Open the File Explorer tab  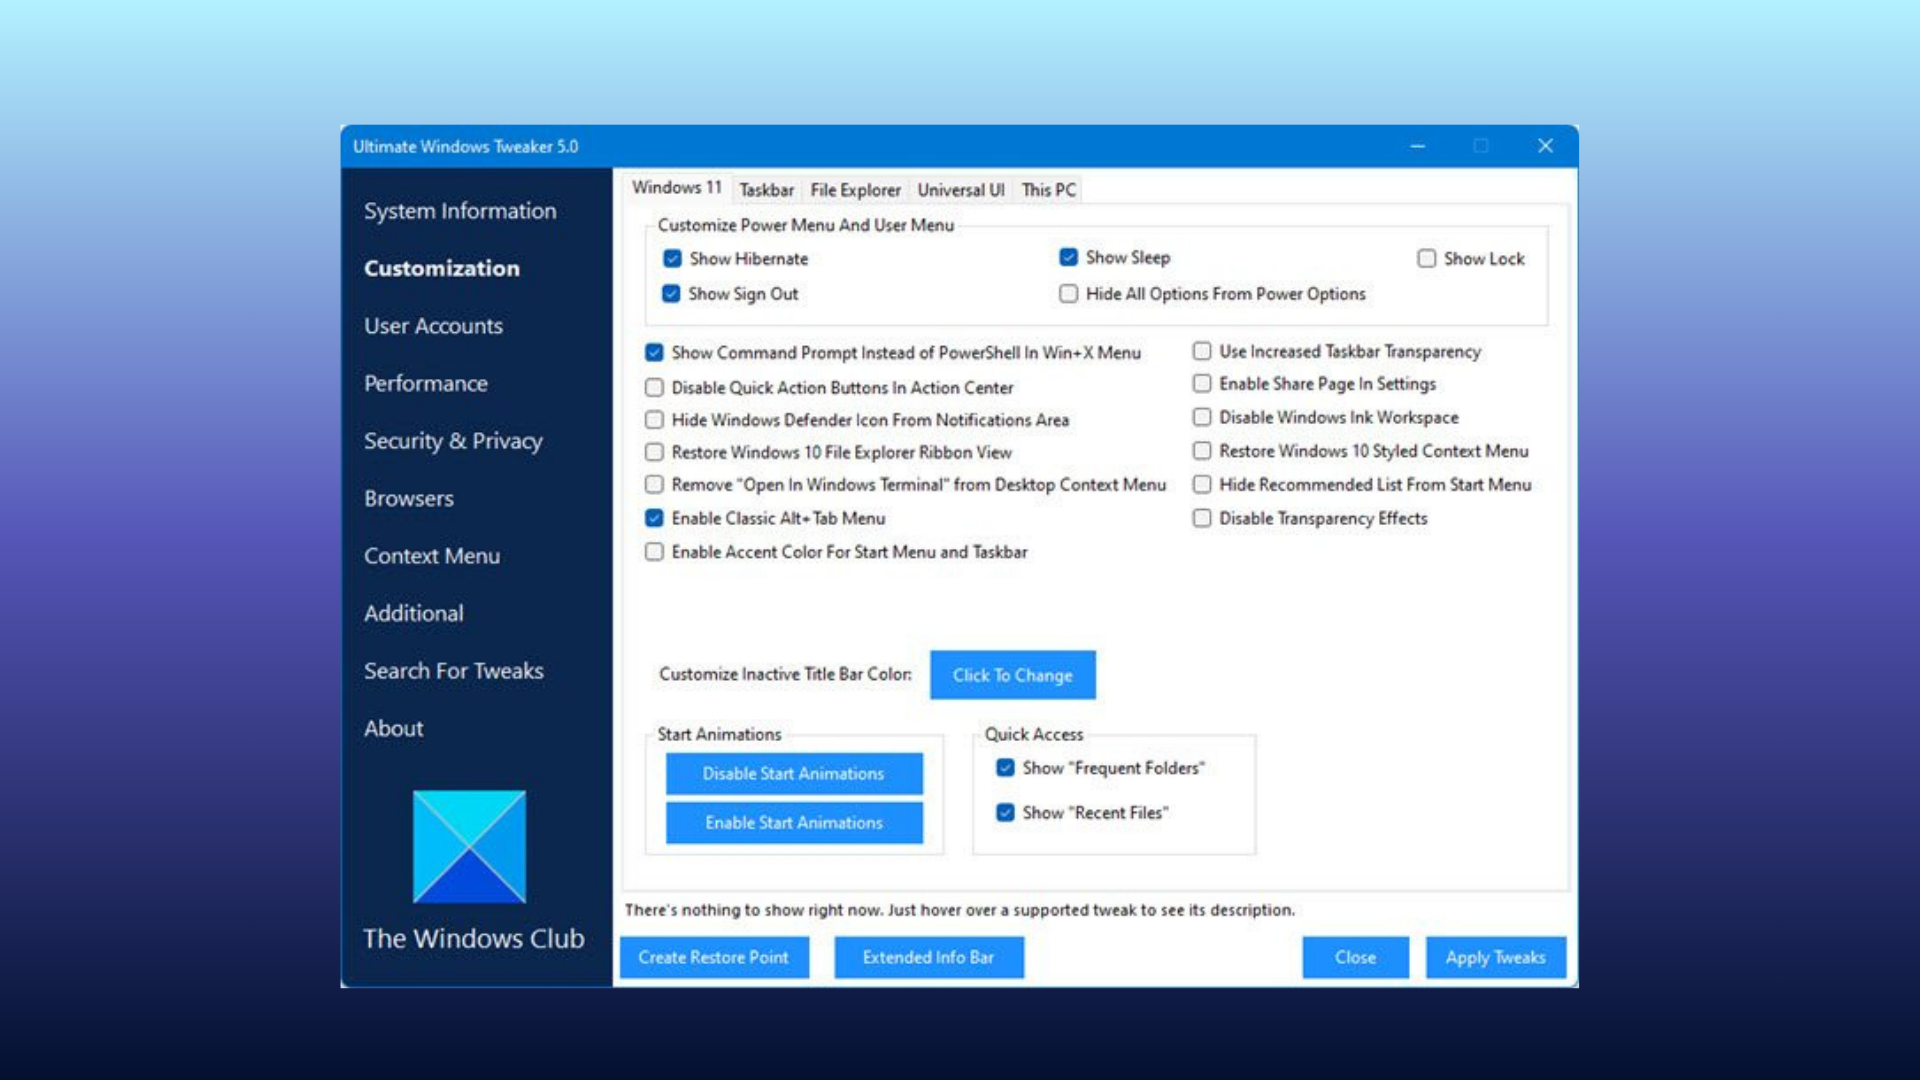pos(855,190)
